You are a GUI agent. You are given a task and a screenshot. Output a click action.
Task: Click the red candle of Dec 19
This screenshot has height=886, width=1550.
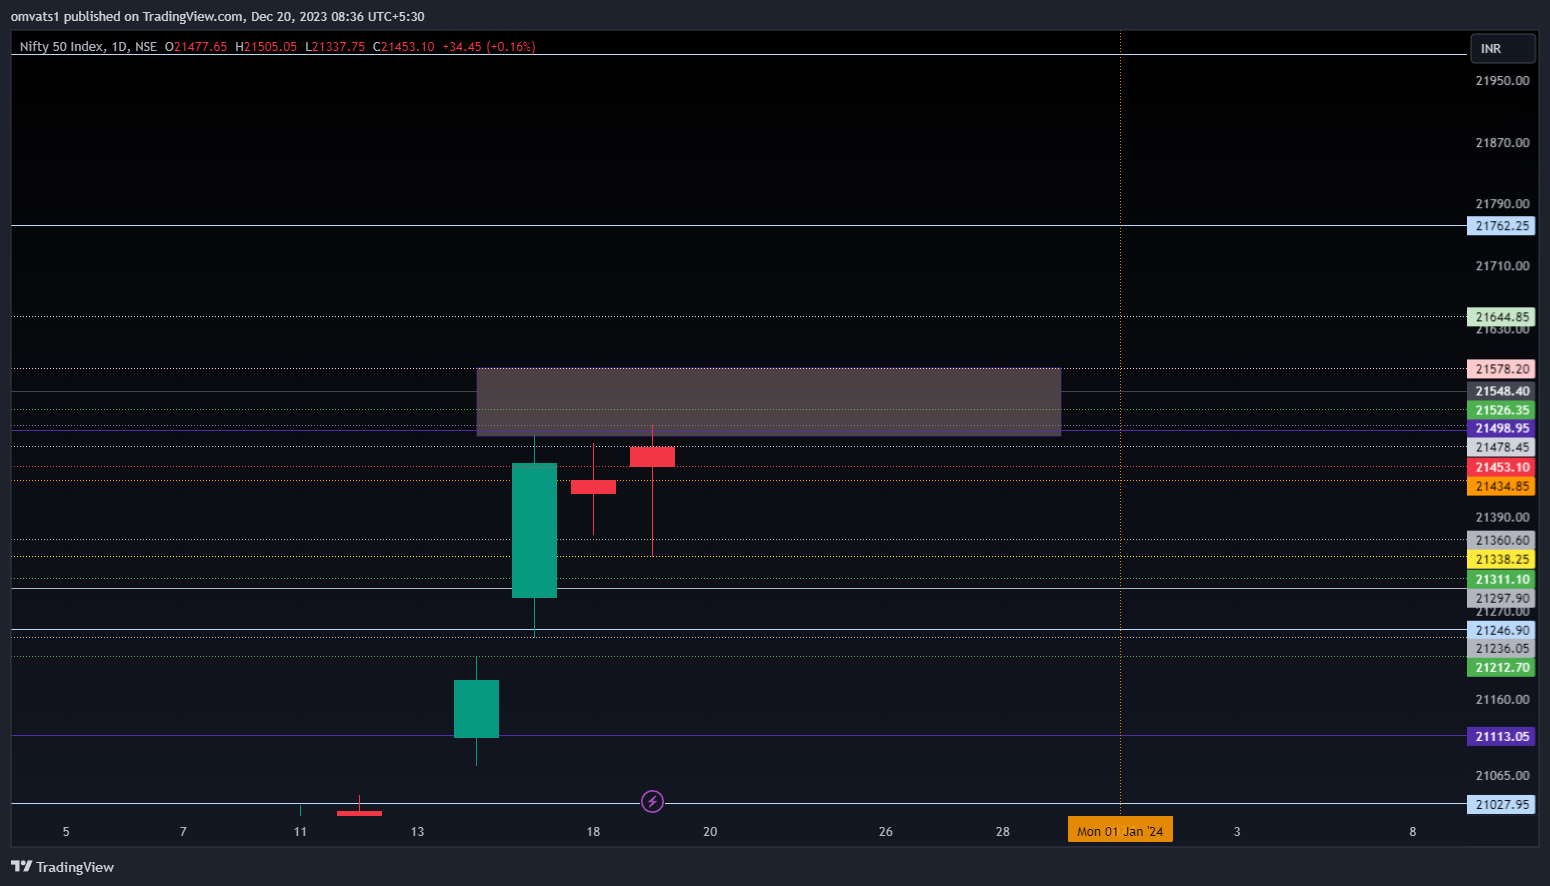tap(652, 457)
